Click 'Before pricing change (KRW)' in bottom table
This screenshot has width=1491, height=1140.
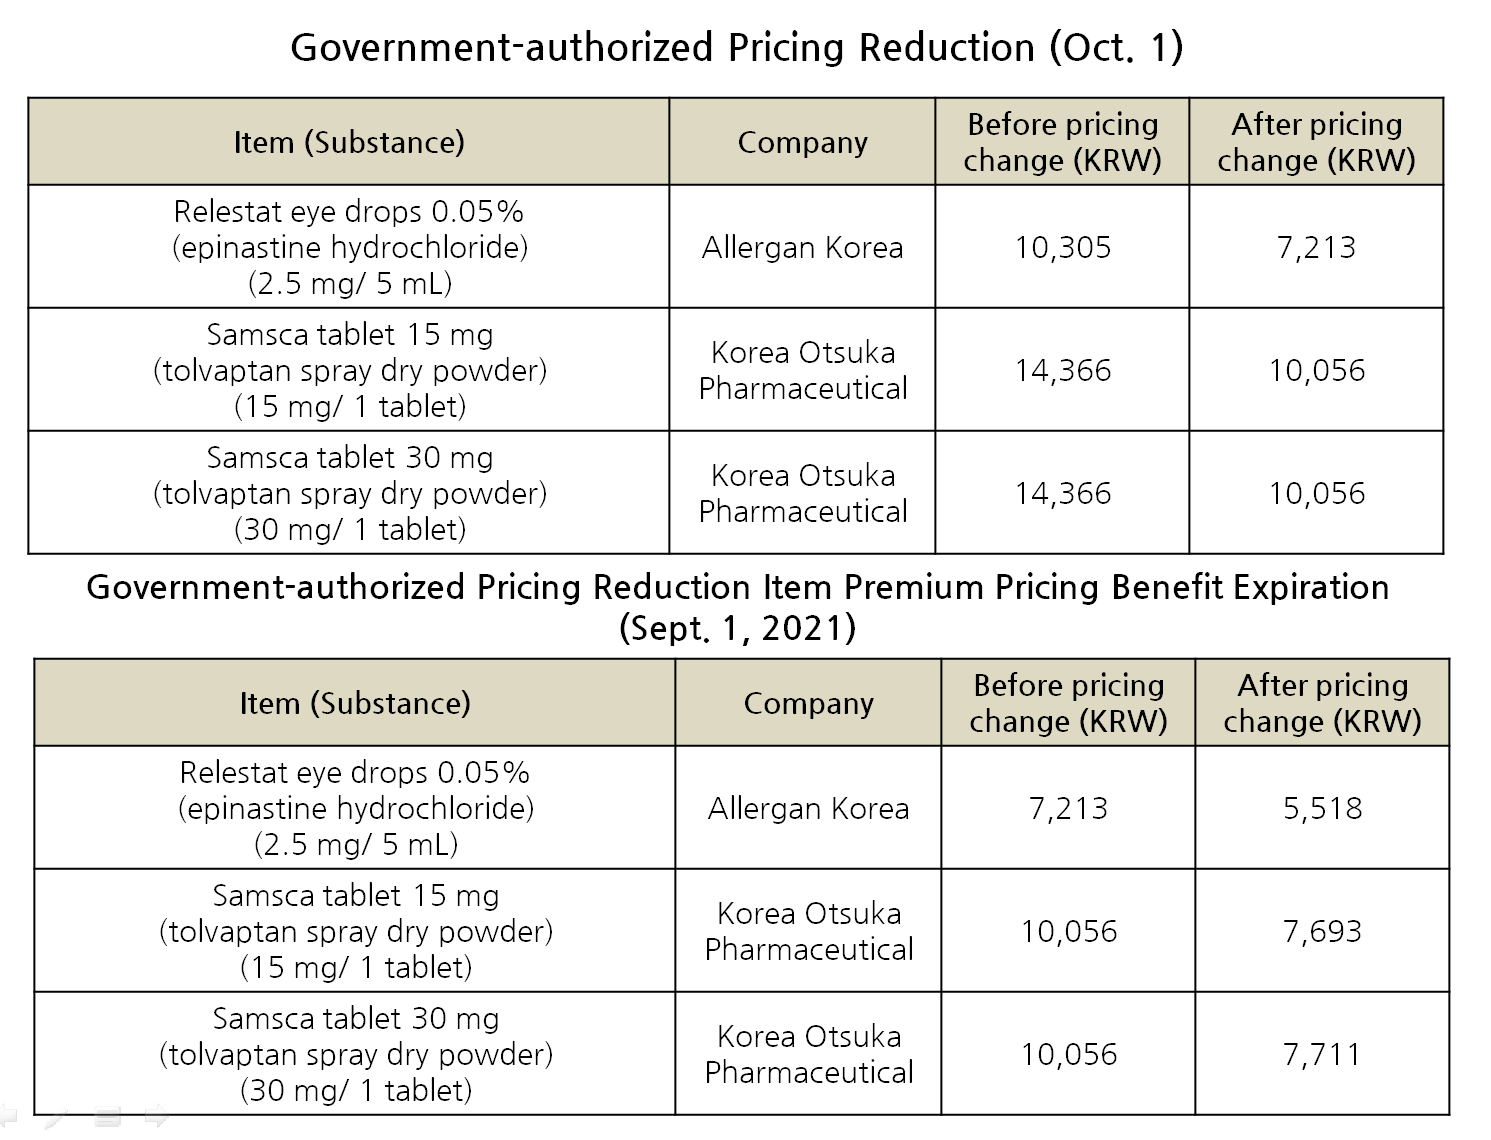tap(1068, 703)
